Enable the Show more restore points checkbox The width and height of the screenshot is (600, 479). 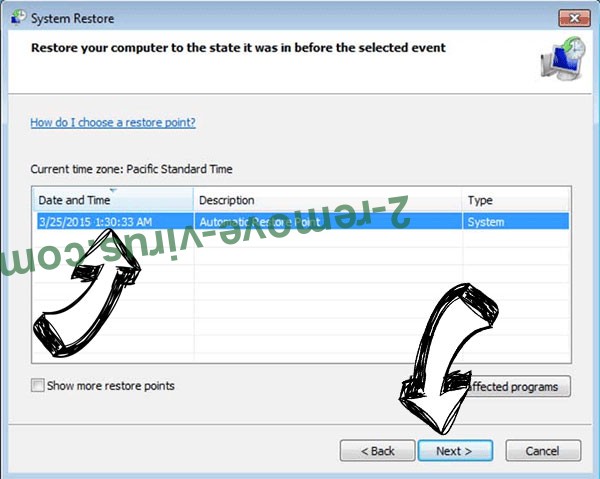[x=38, y=385]
